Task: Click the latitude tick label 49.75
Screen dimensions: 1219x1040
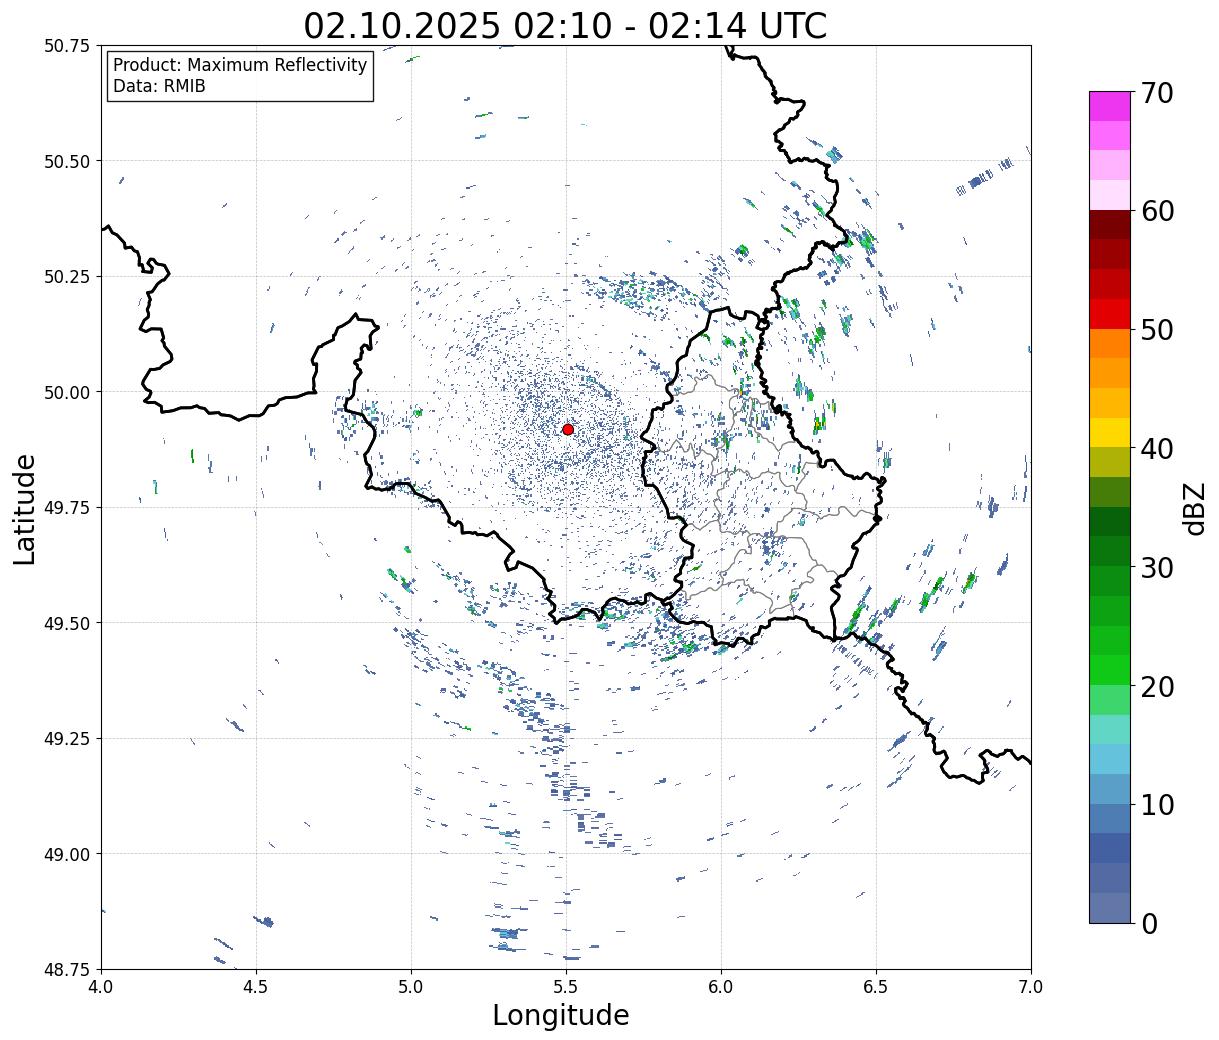Action: [x=67, y=508]
